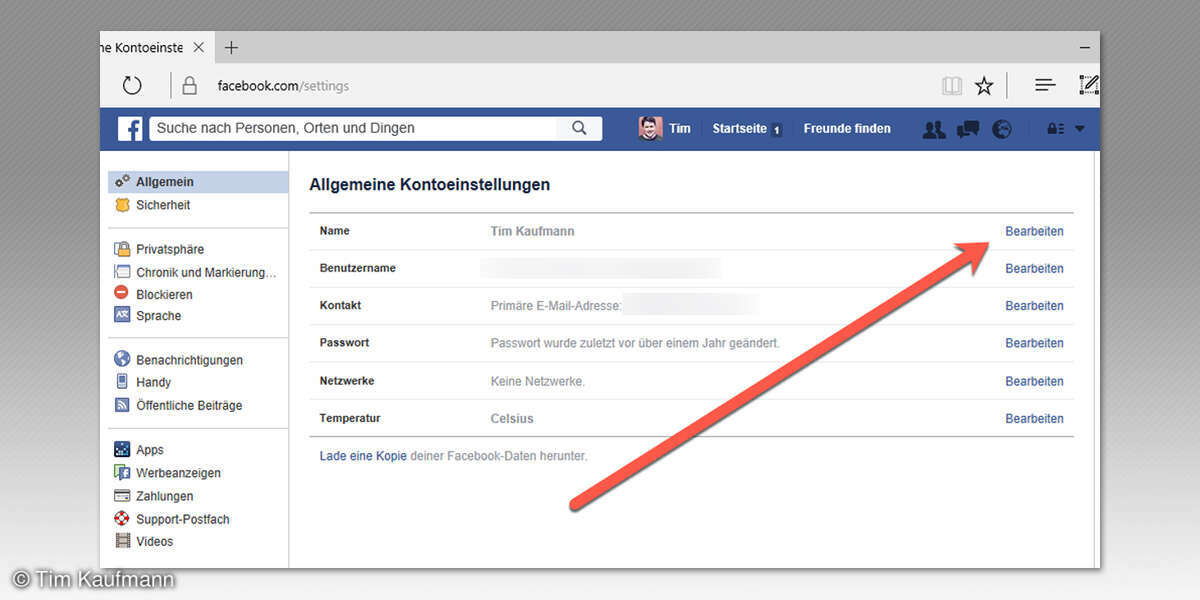Open Tim's profile link
The image size is (1200, 600).
(x=680, y=128)
